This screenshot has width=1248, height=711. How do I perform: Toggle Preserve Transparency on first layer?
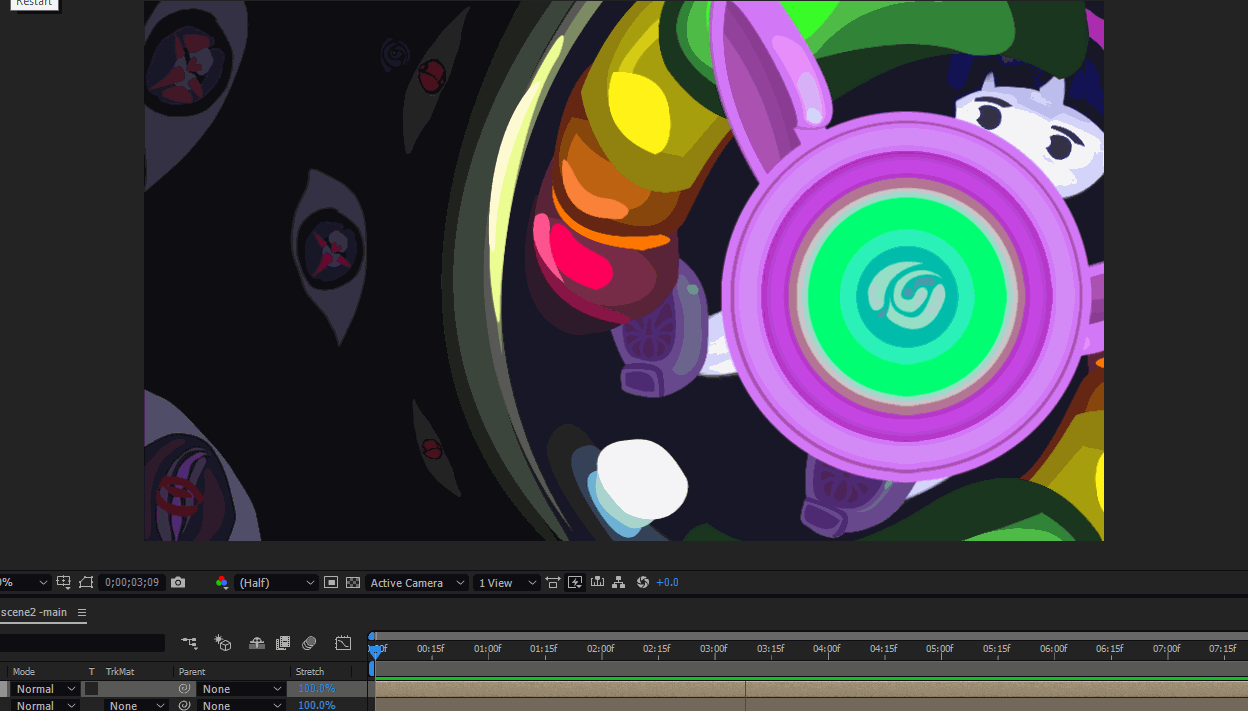point(91,689)
